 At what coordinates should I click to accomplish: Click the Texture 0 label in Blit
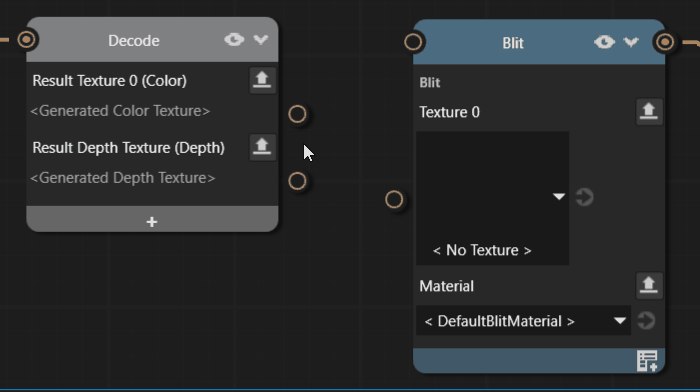tap(449, 112)
